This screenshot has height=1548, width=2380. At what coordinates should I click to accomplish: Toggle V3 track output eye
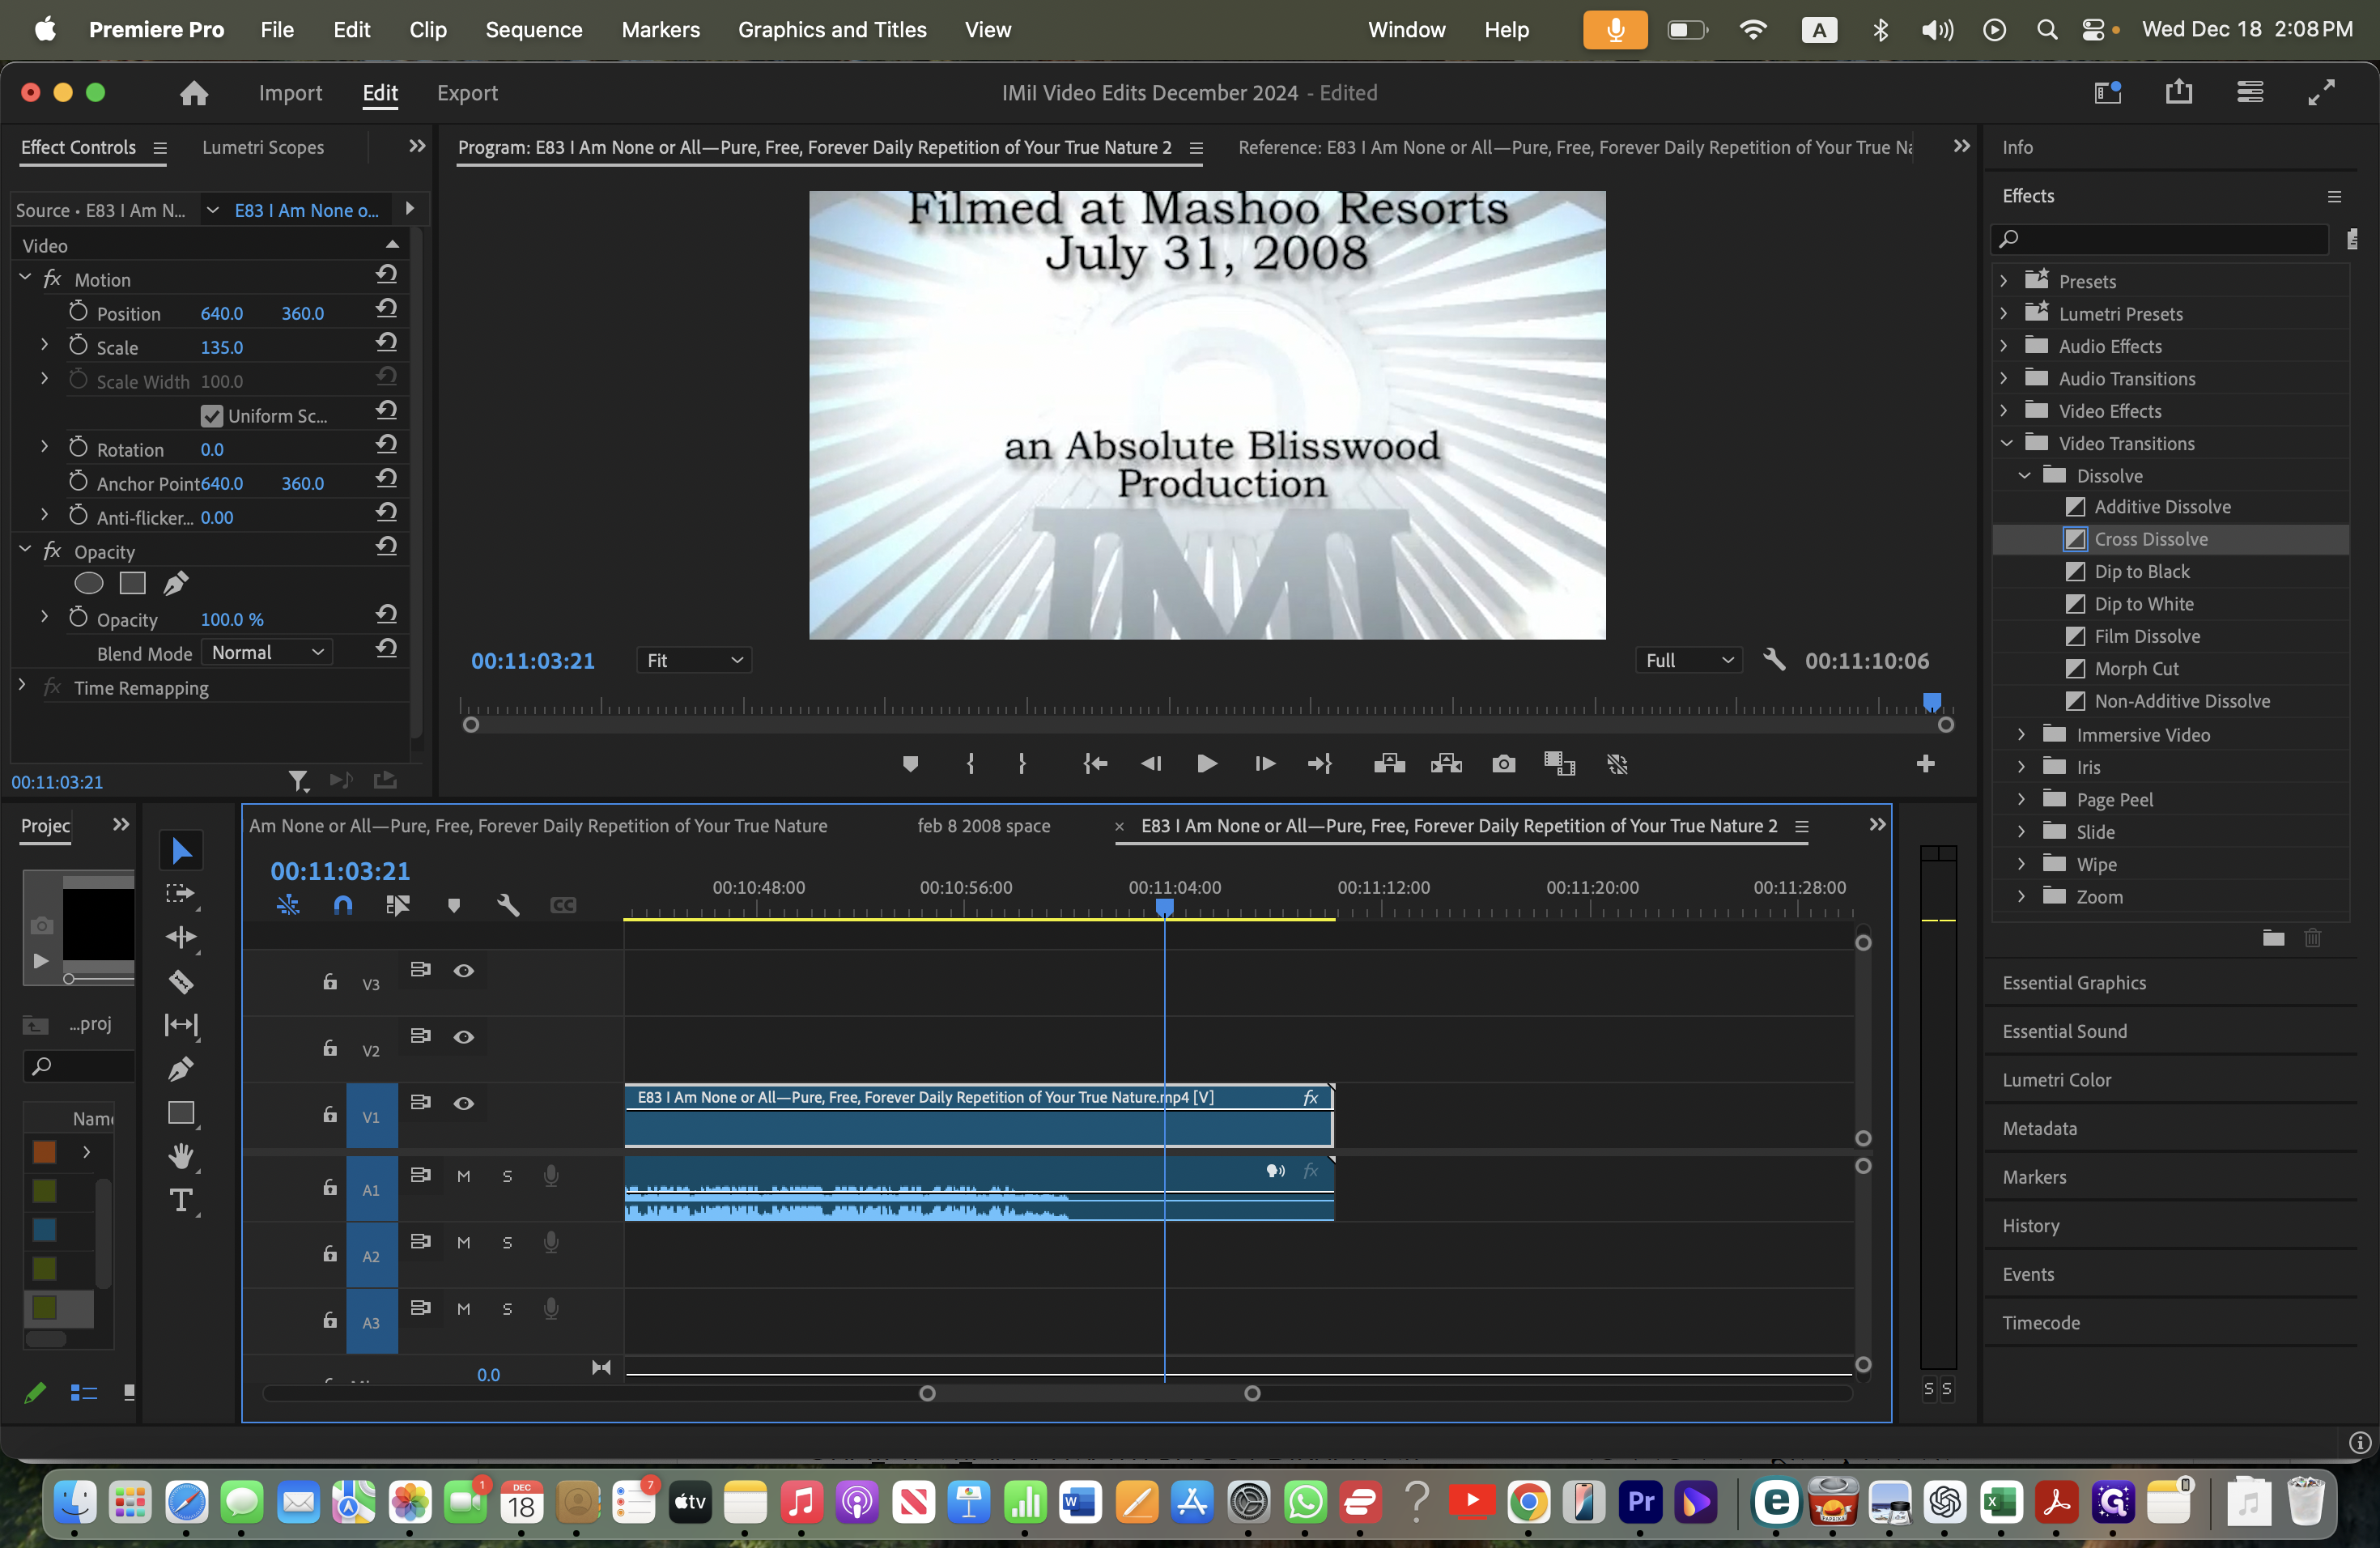click(463, 970)
